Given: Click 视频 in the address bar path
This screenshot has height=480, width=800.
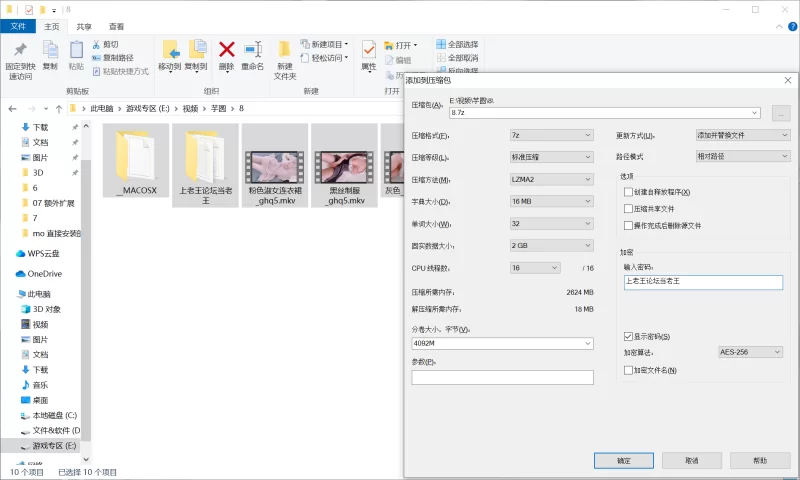Looking at the screenshot, I should click(190, 109).
